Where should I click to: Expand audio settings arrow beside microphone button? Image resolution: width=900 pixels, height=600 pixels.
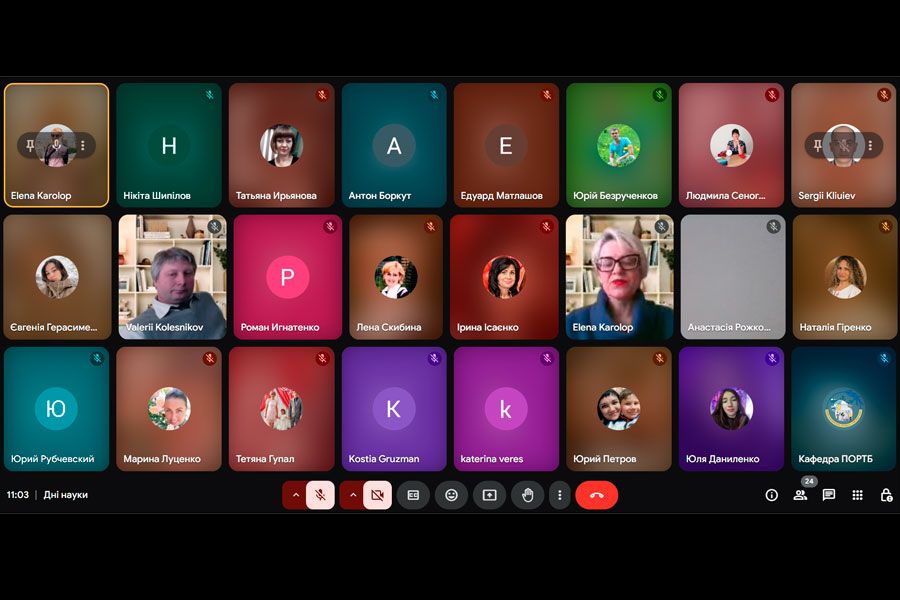pos(296,495)
